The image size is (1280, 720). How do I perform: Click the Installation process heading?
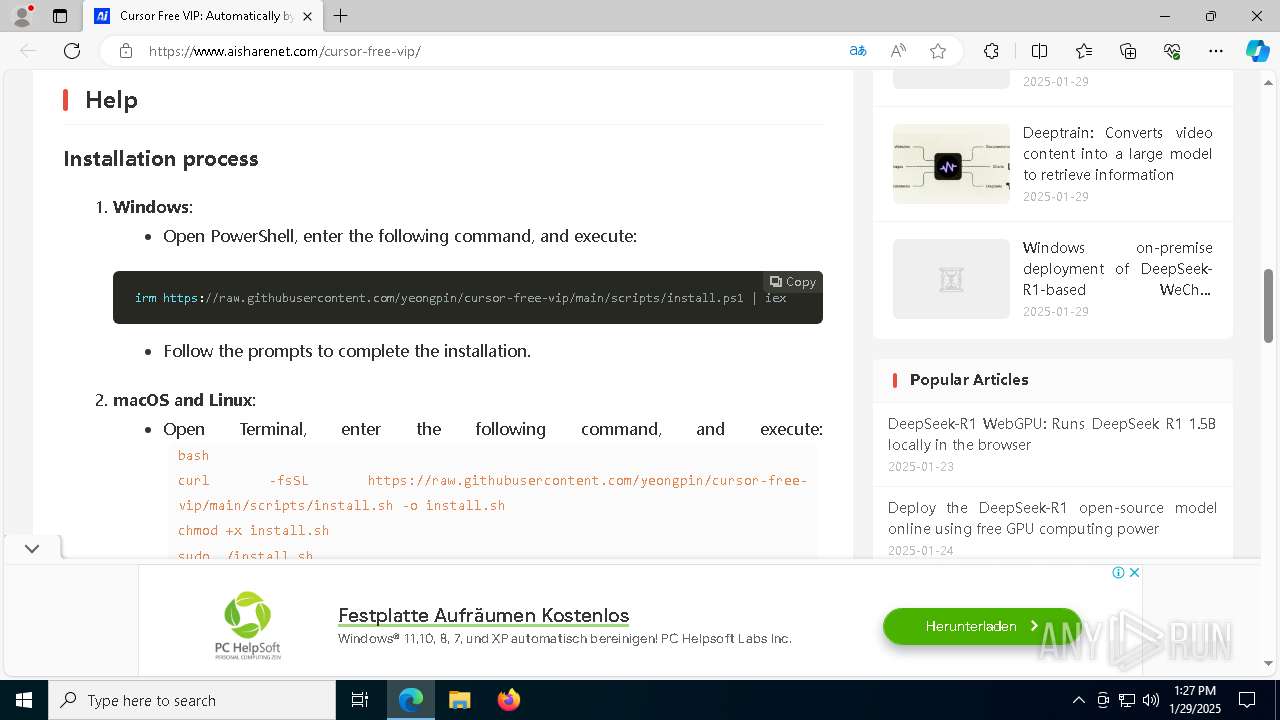tap(161, 159)
